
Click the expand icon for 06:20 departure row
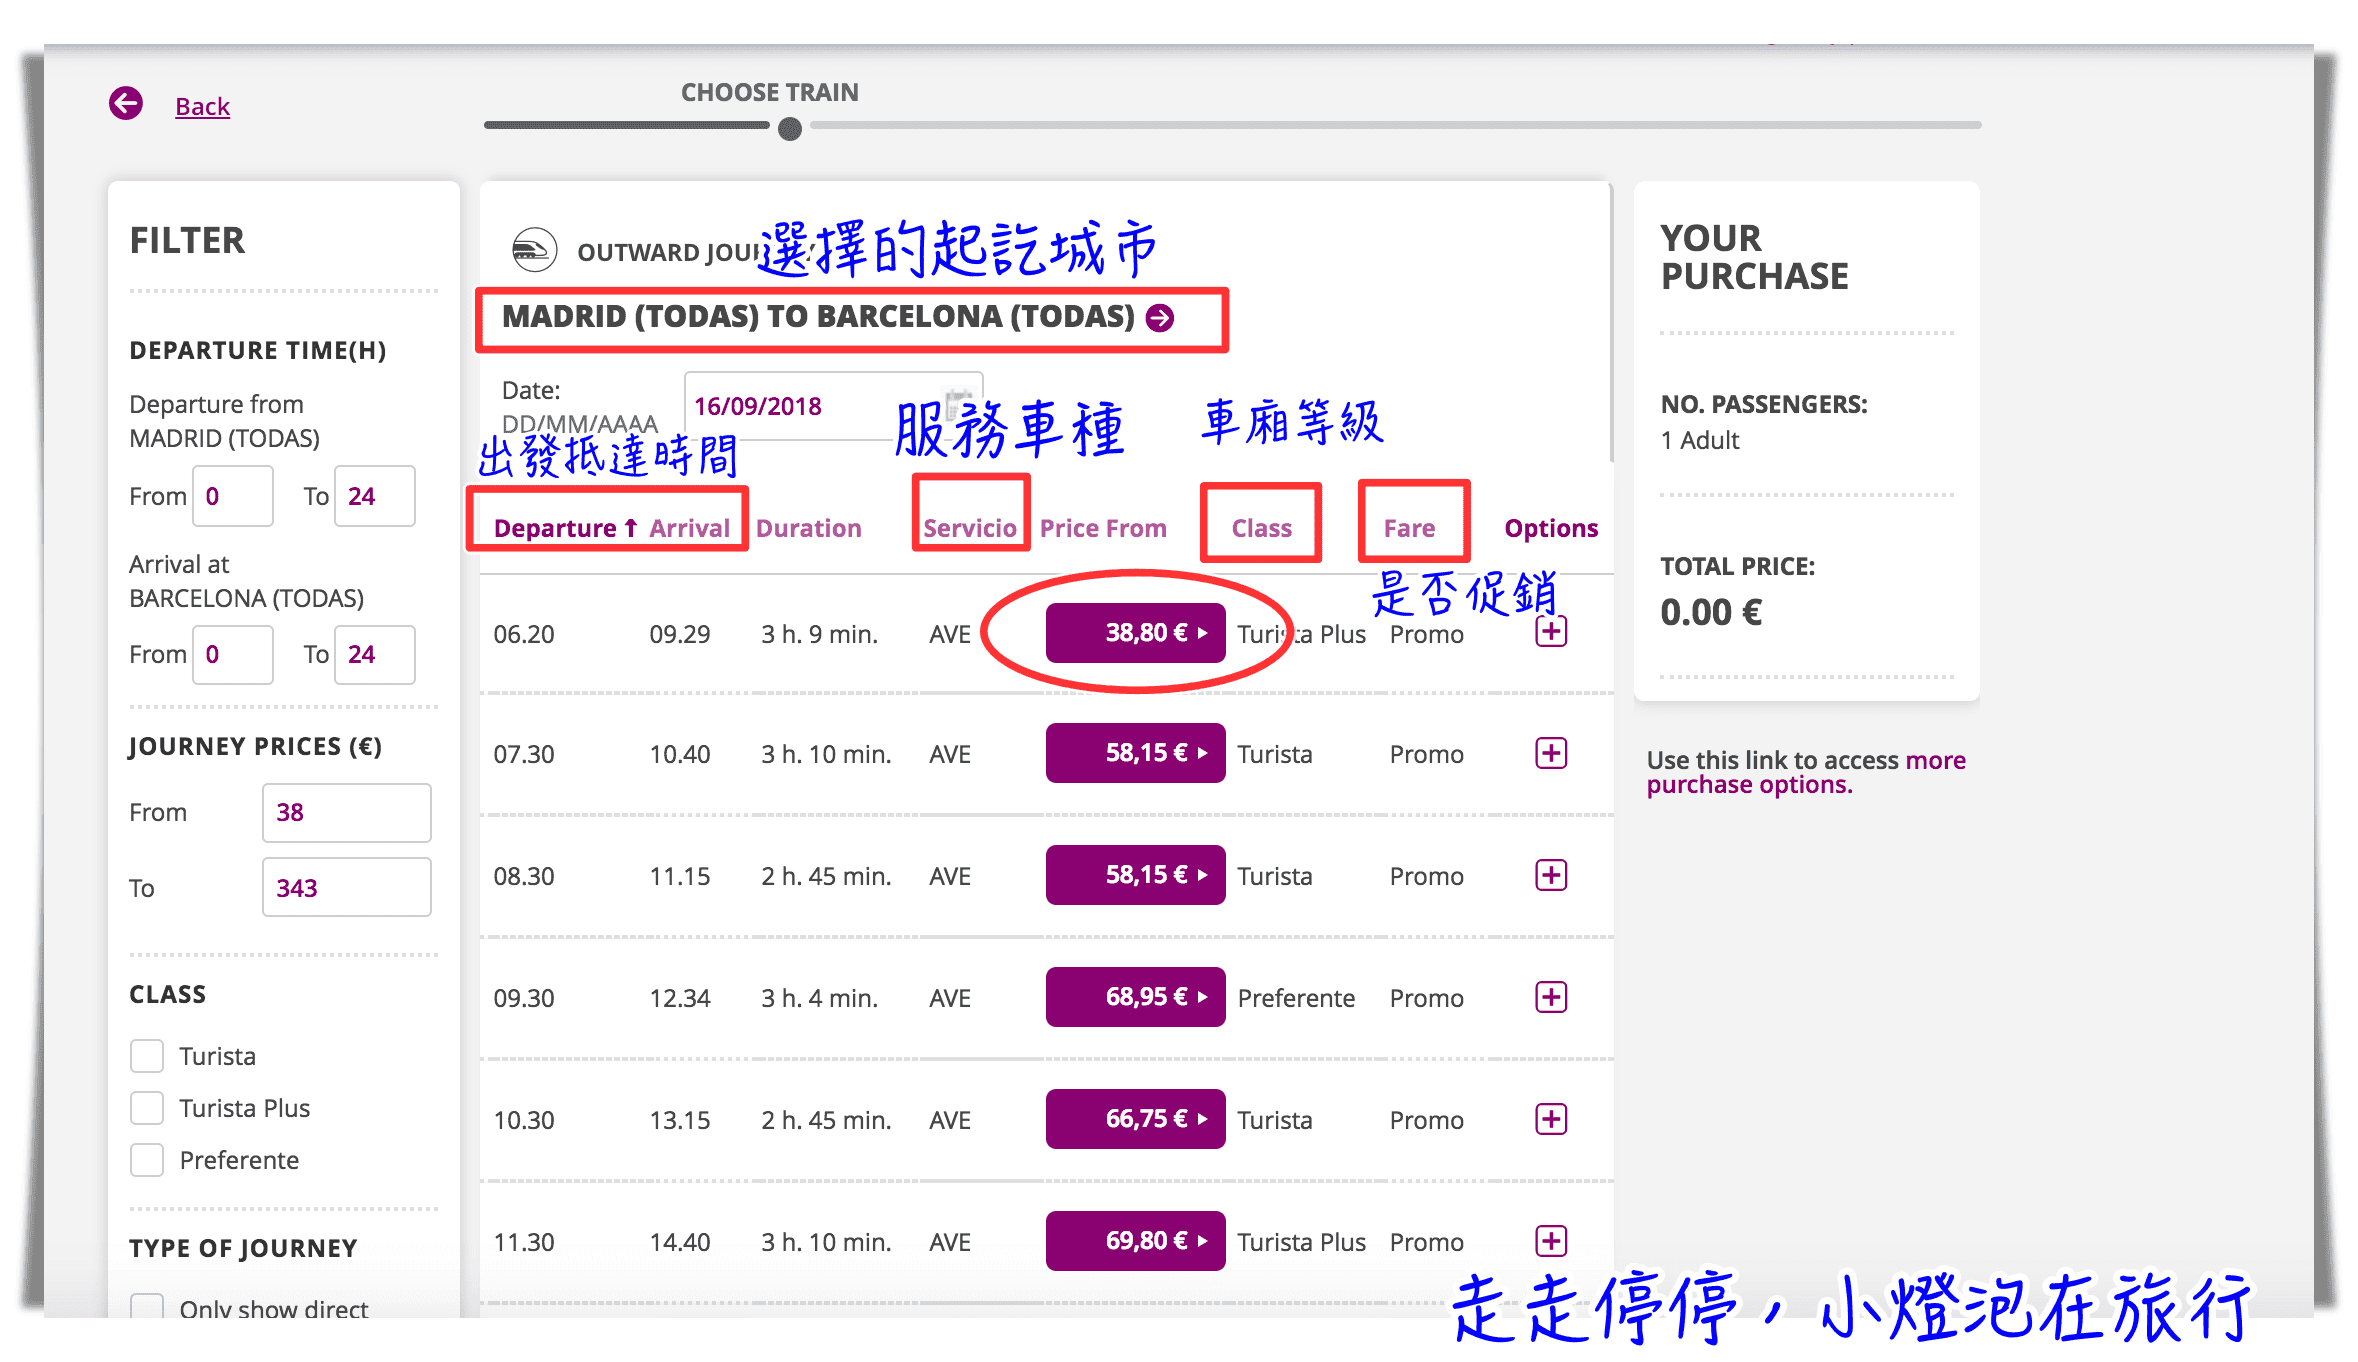click(1551, 631)
